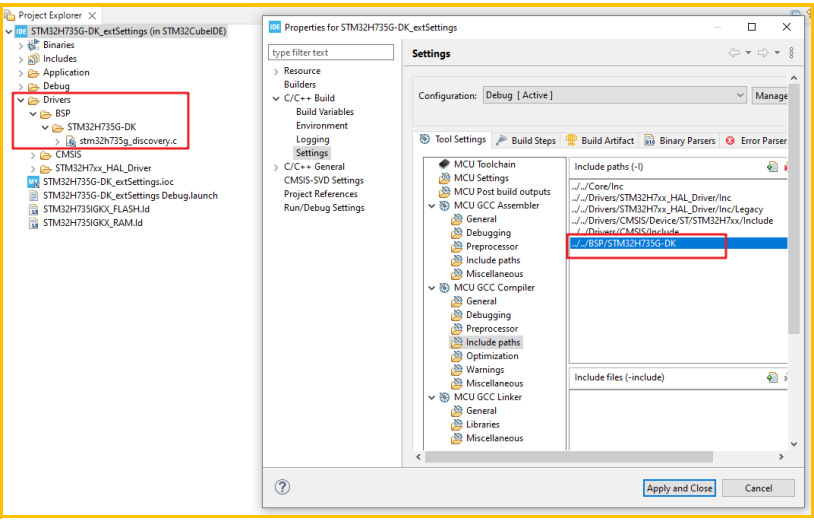Switch to Build Artifact tab

click(600, 141)
